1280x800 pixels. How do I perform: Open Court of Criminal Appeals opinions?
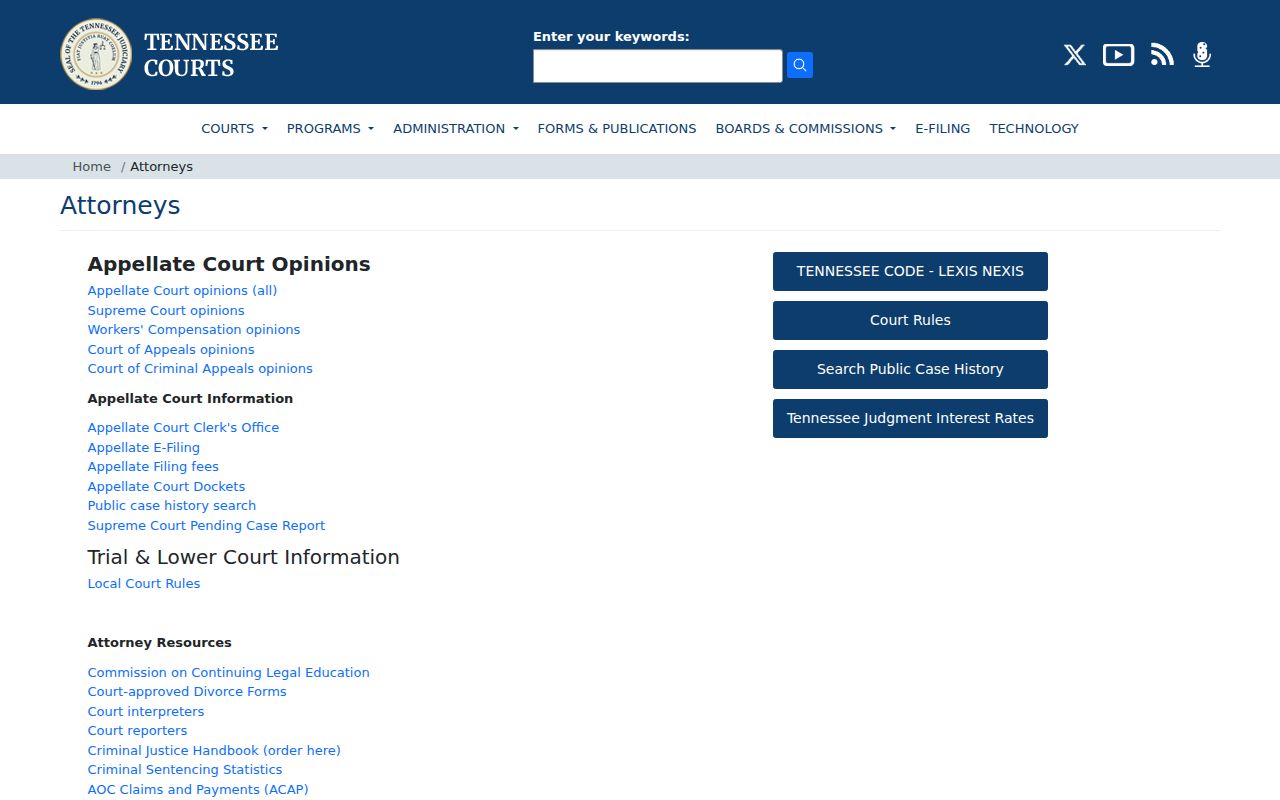click(x=200, y=369)
